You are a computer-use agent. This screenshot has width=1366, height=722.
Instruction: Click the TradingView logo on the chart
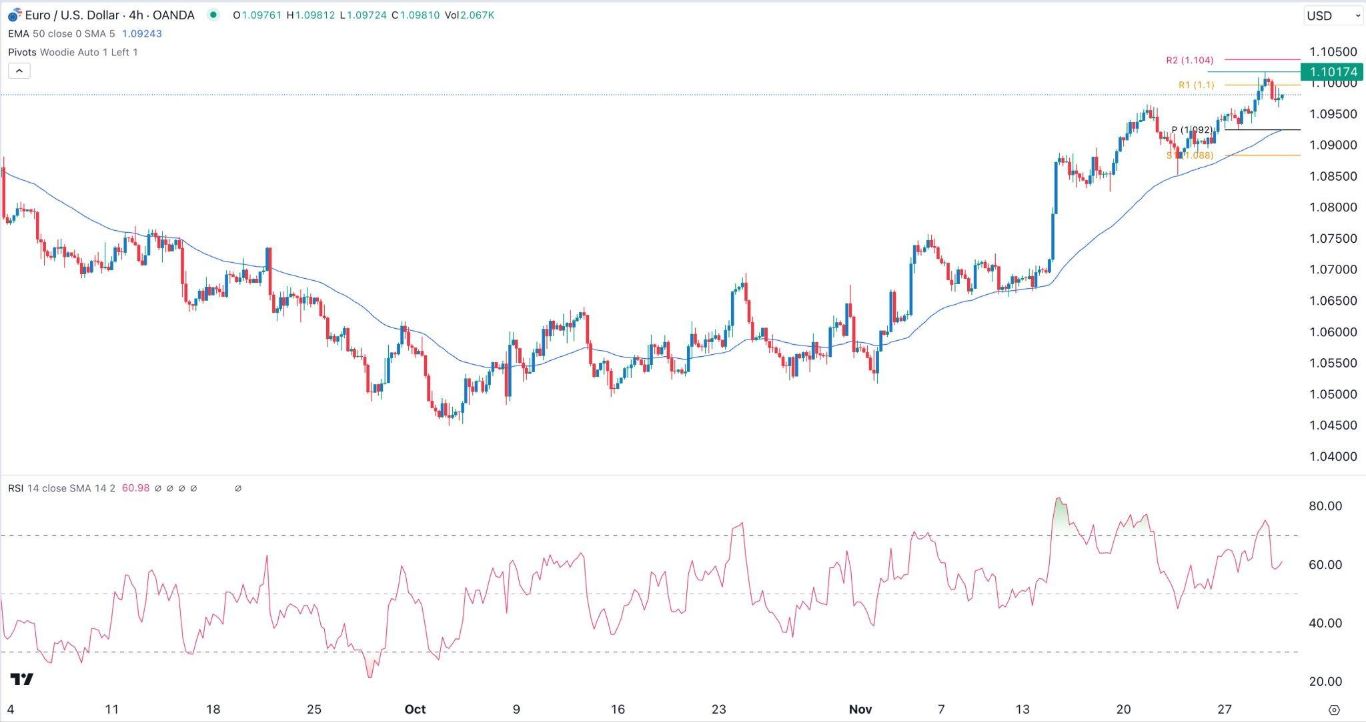pyautogui.click(x=22, y=679)
